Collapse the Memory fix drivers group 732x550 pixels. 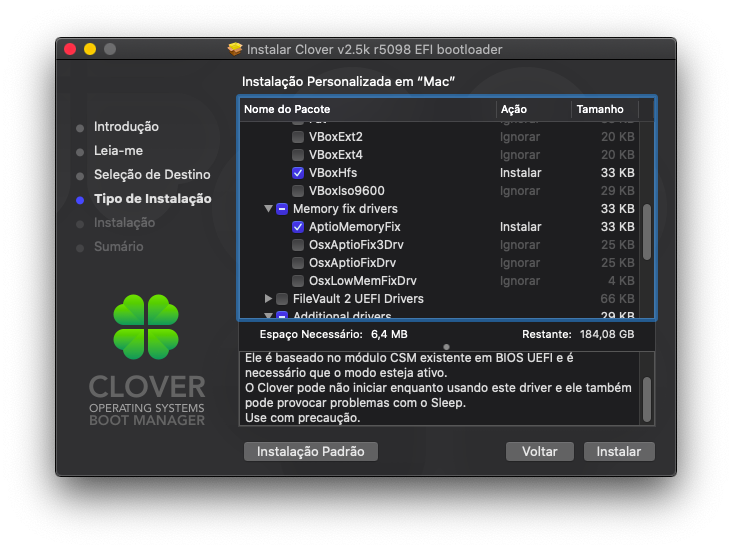tap(268, 209)
